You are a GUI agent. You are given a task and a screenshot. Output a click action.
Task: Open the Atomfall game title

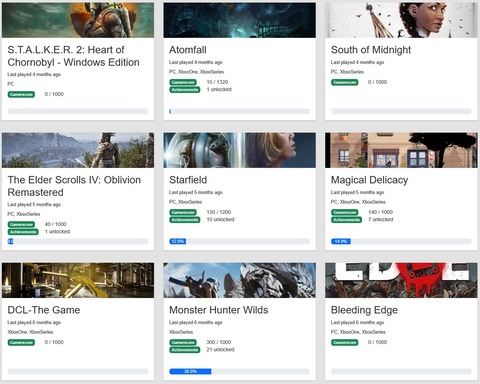point(188,50)
